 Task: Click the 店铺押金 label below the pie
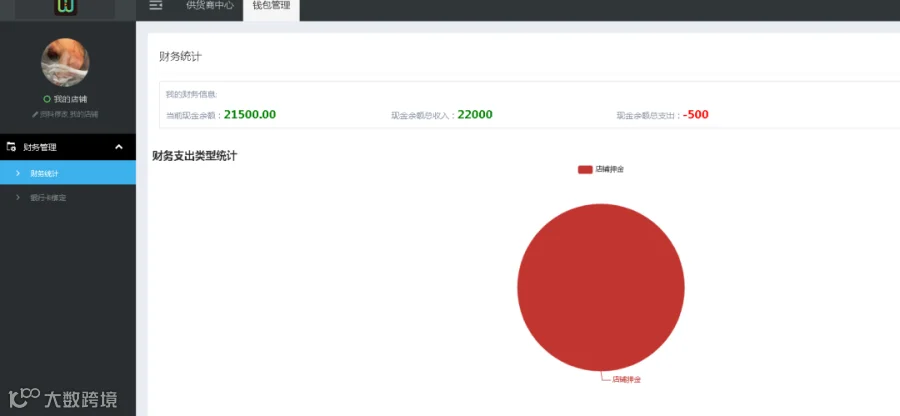click(626, 379)
